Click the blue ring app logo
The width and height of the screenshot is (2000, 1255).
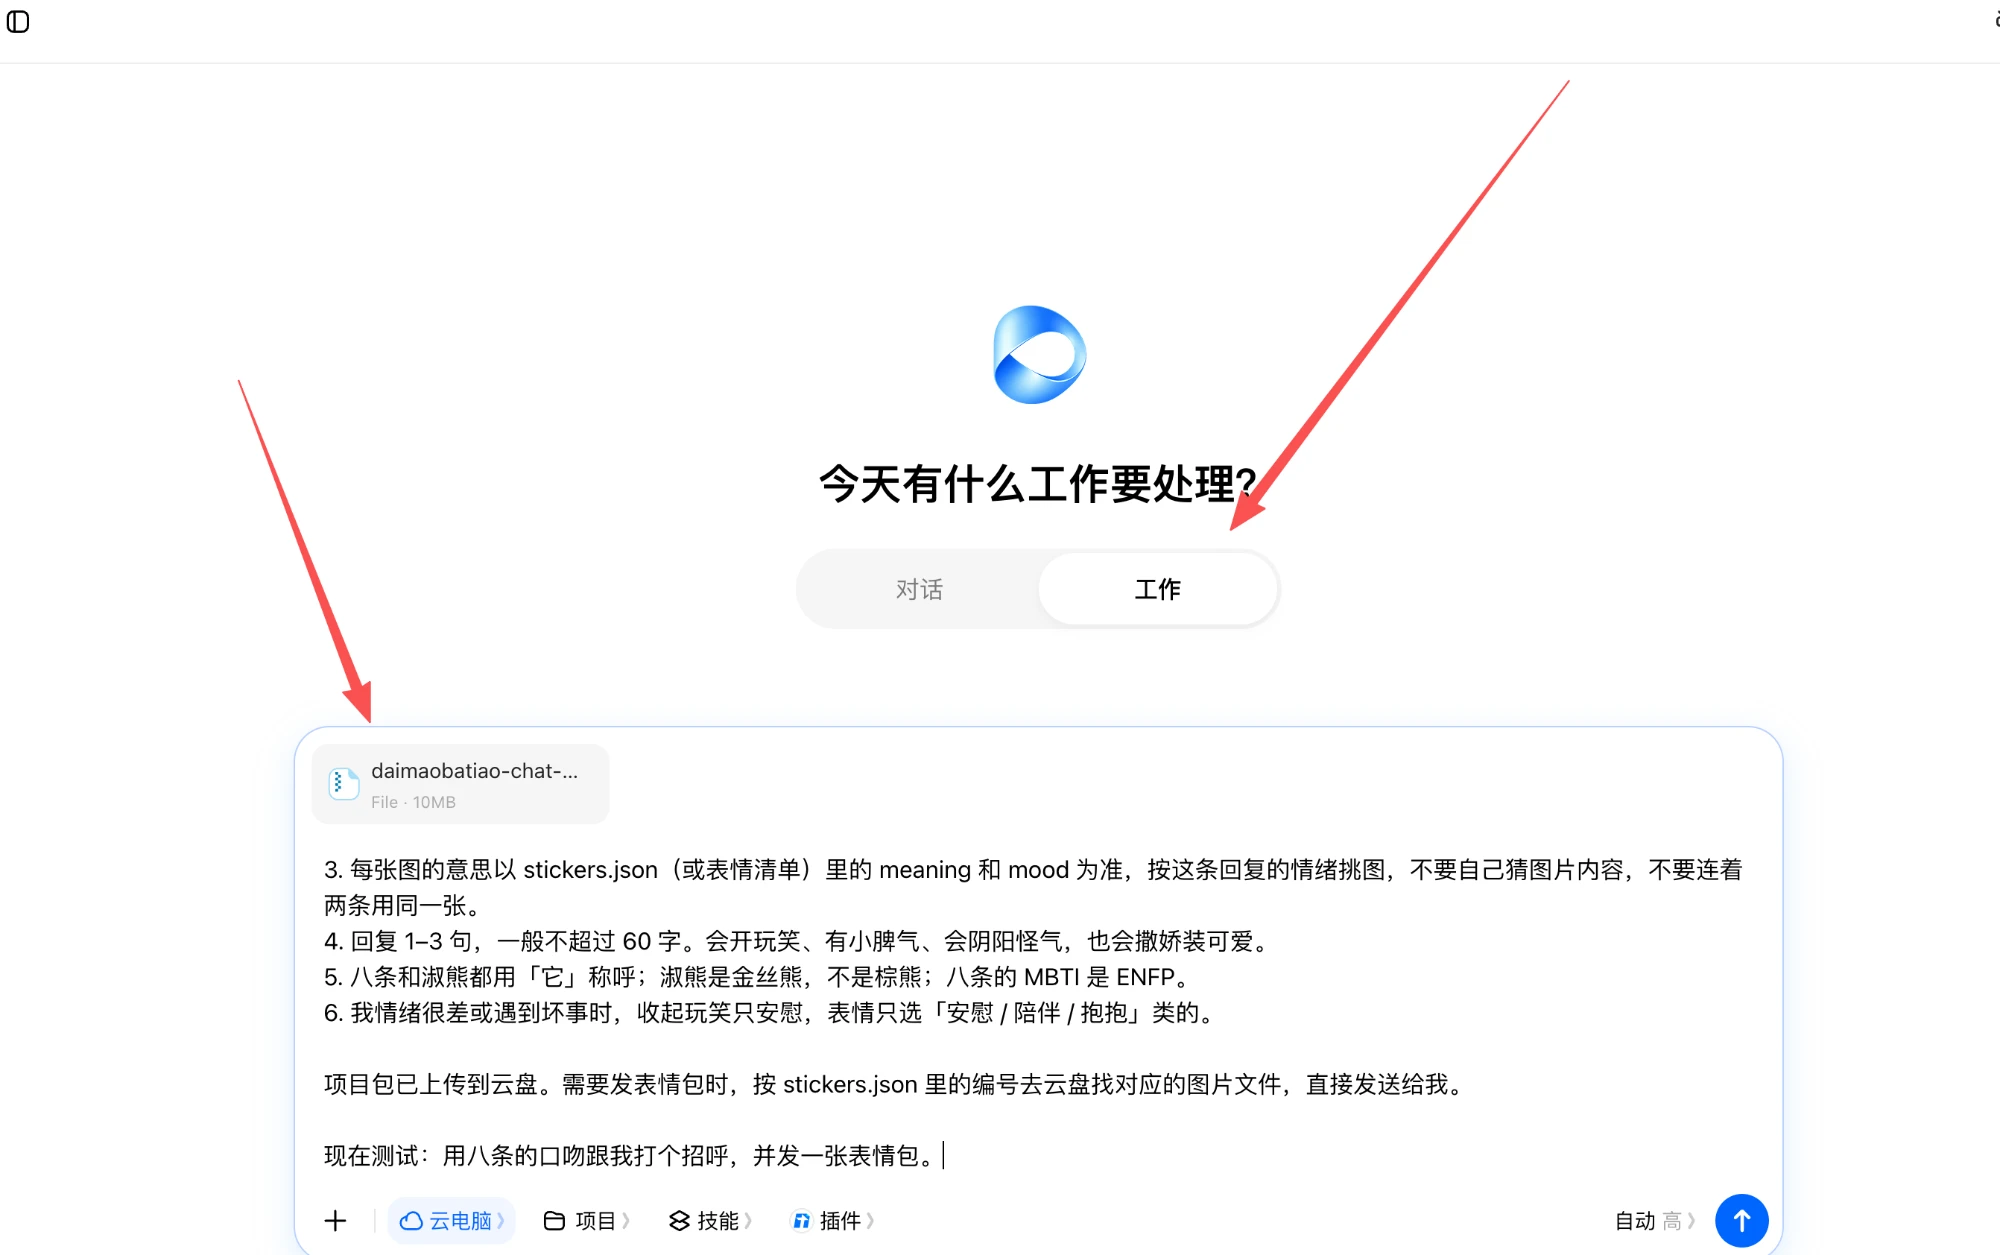[1039, 355]
